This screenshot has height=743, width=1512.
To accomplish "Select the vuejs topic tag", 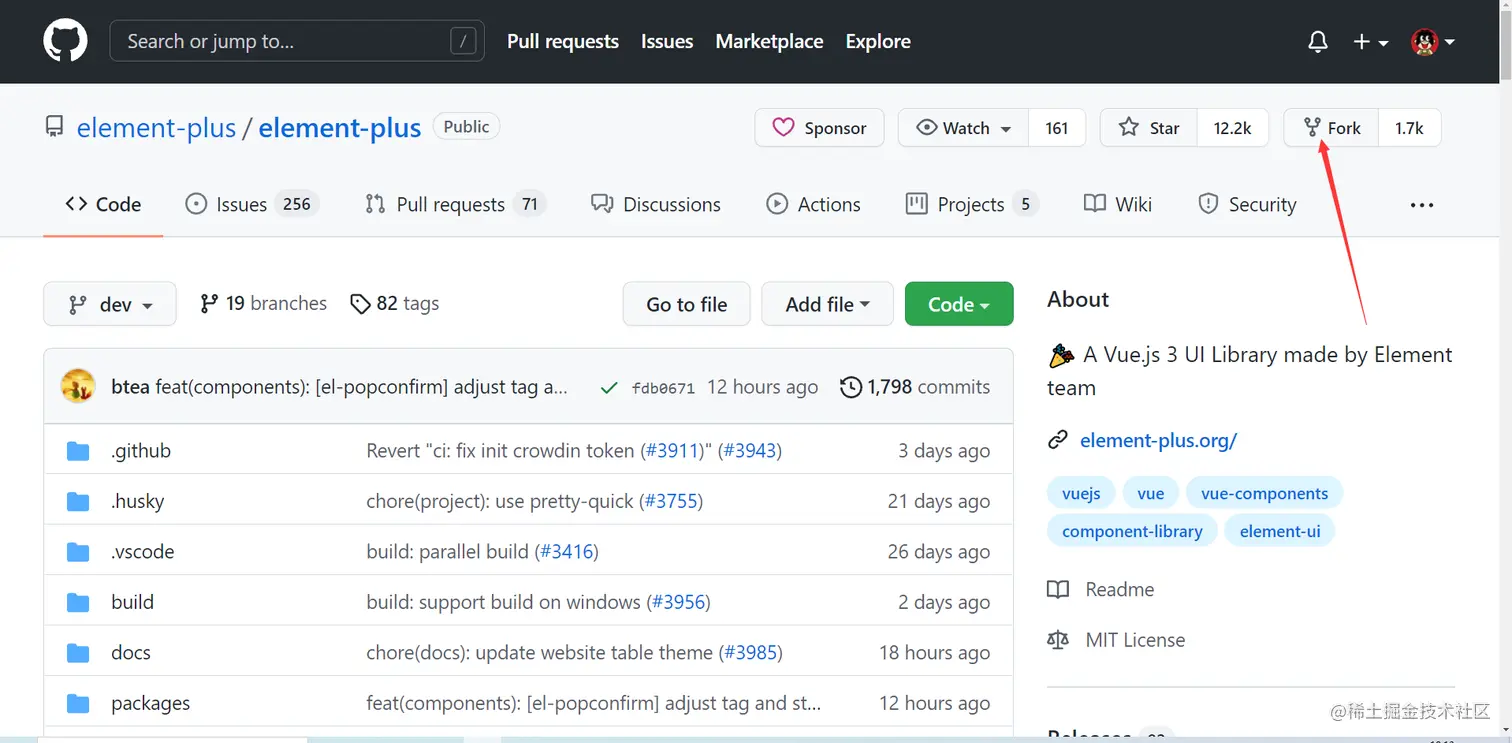I will tap(1081, 493).
